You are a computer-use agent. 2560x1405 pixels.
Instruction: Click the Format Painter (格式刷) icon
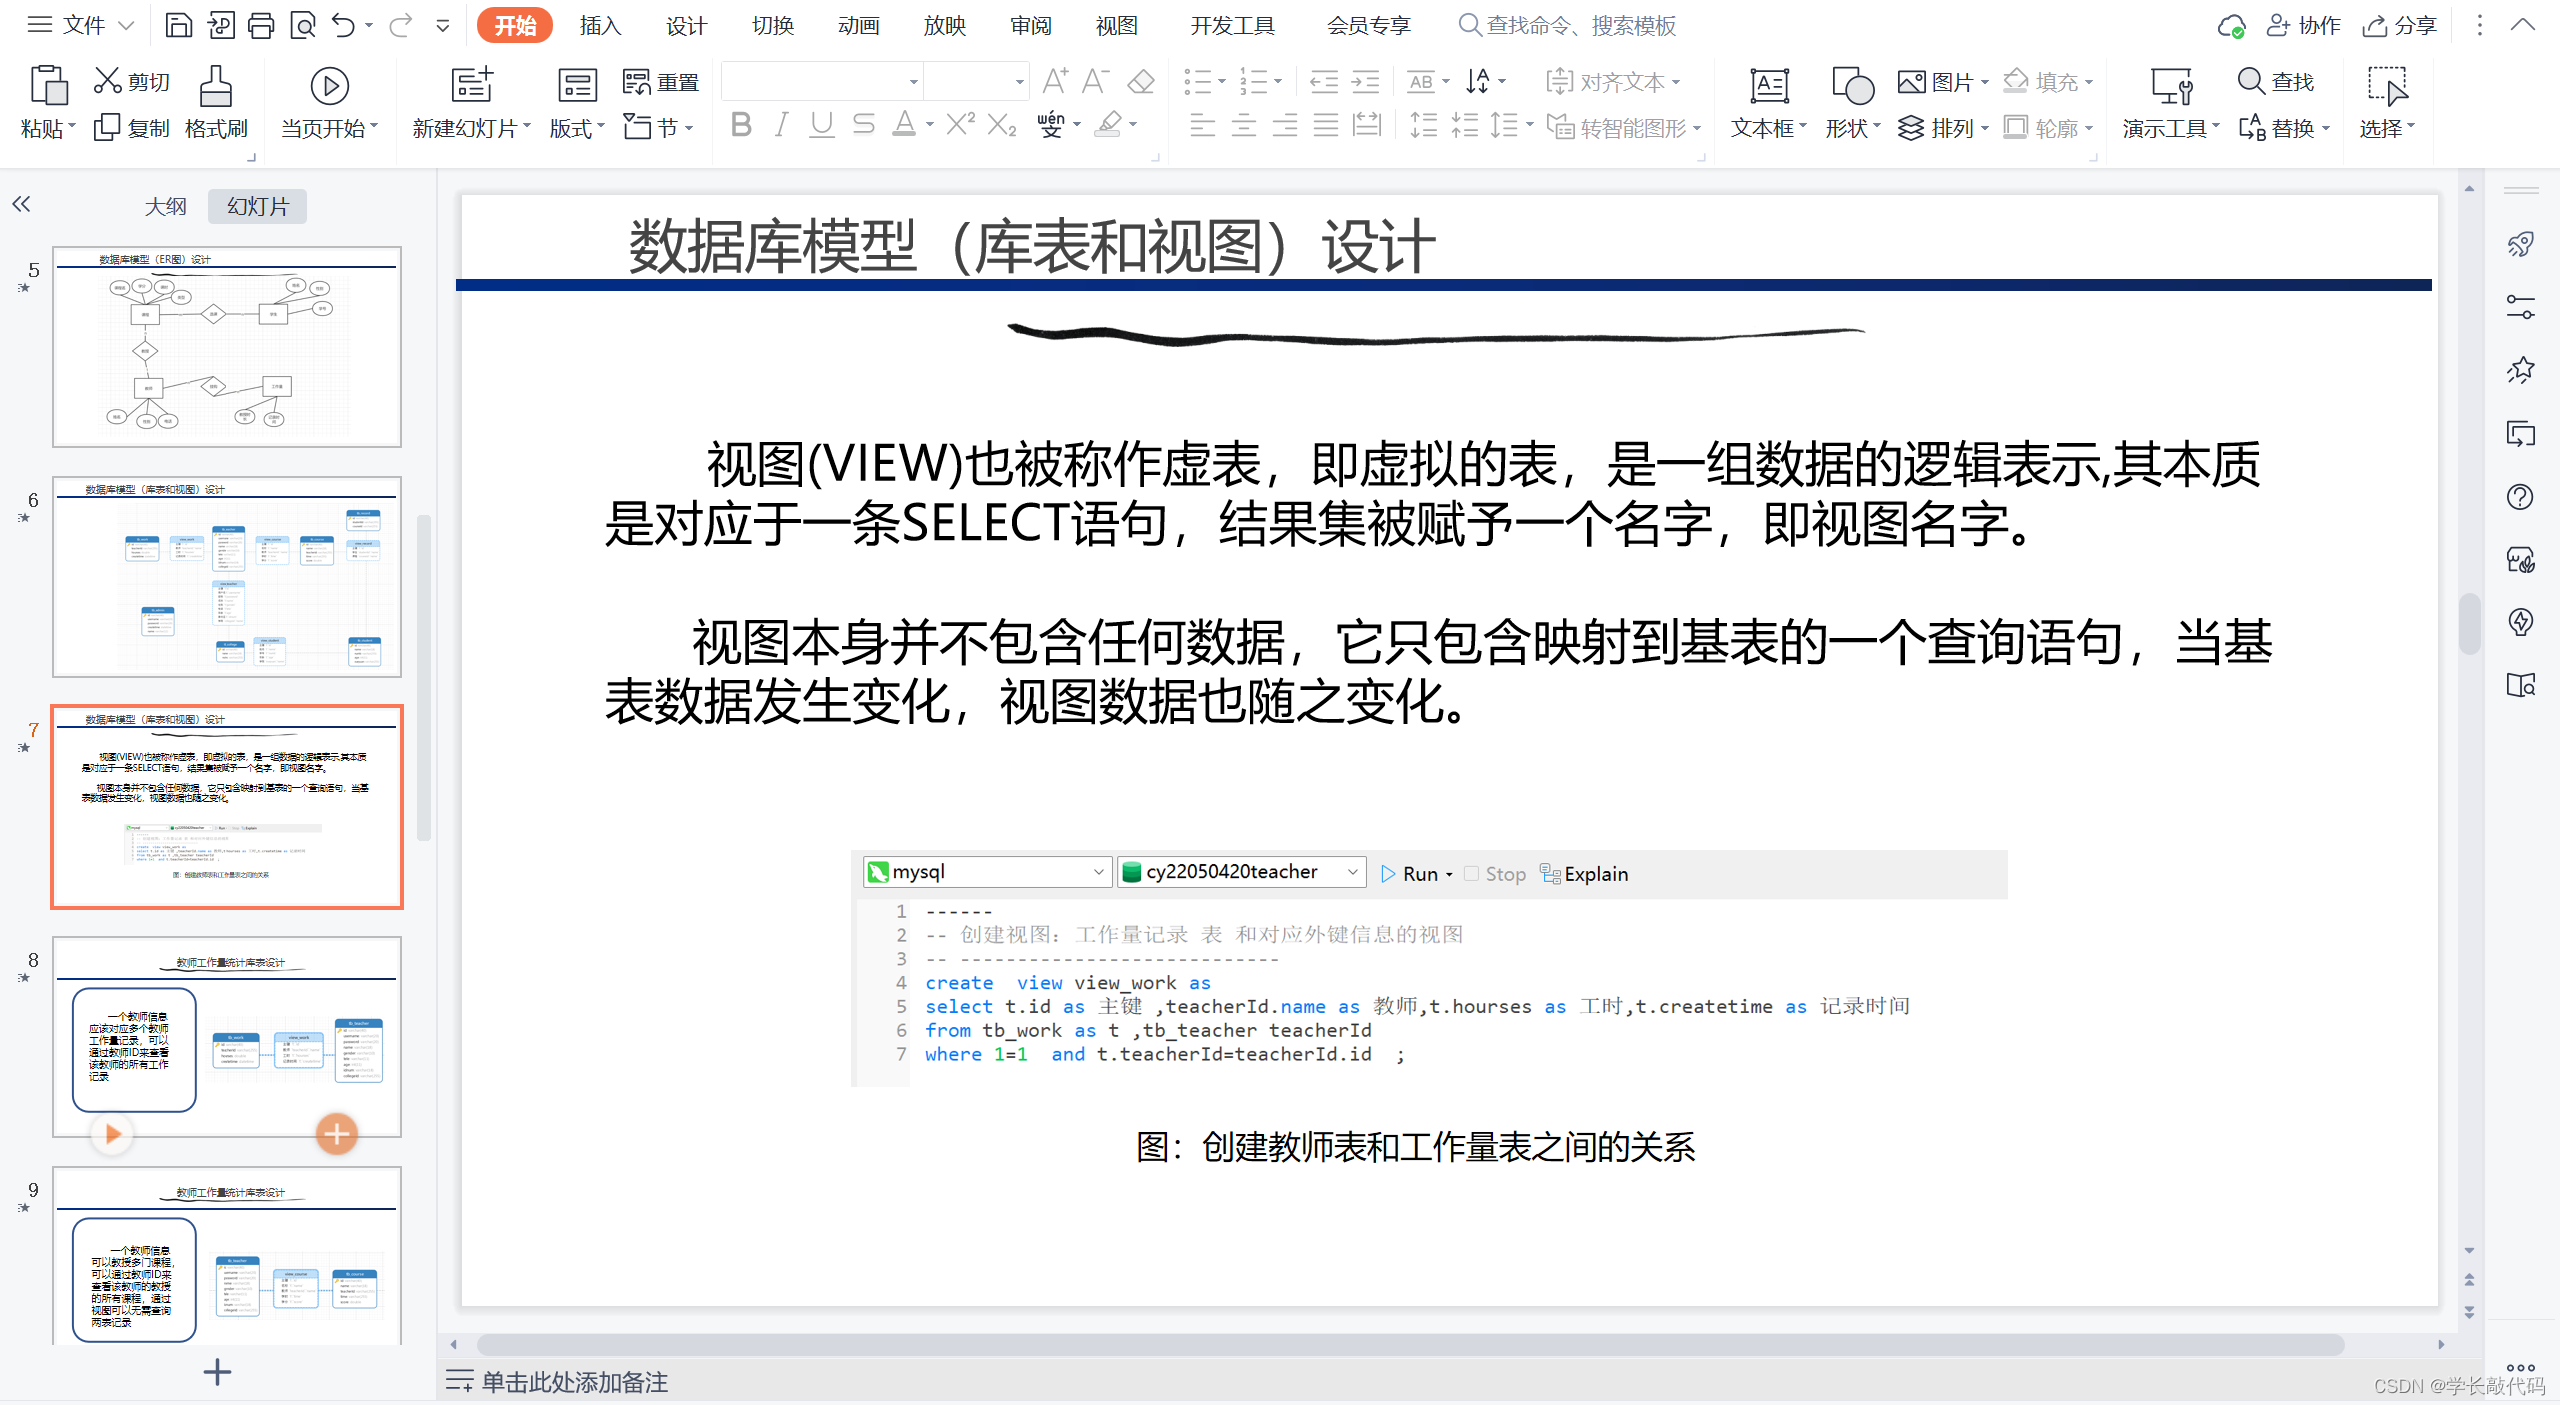coord(215,88)
